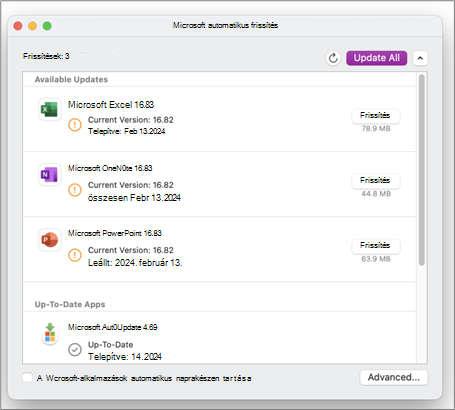
Task: Click the Microsoft PowerPoint app icon
Action: (50, 240)
